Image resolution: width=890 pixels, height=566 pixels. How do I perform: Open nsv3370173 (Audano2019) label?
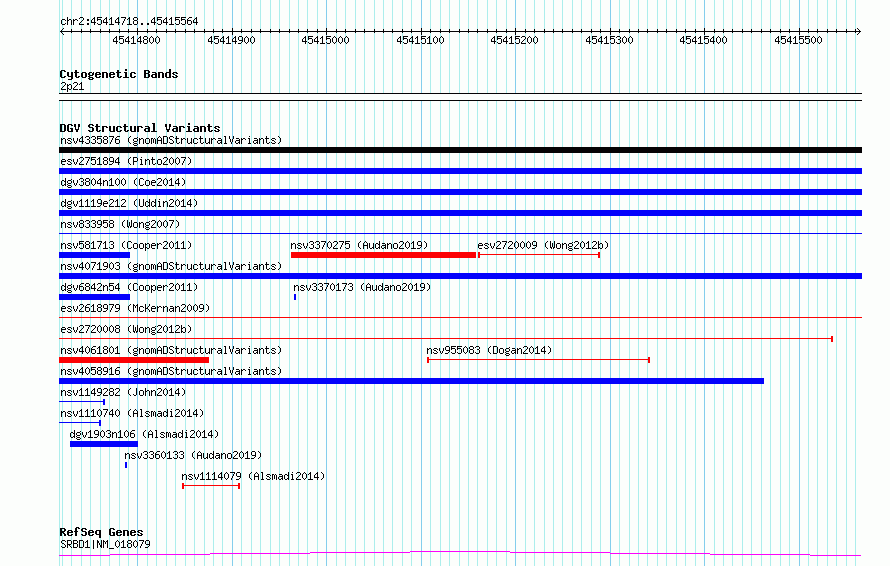[x=362, y=287]
